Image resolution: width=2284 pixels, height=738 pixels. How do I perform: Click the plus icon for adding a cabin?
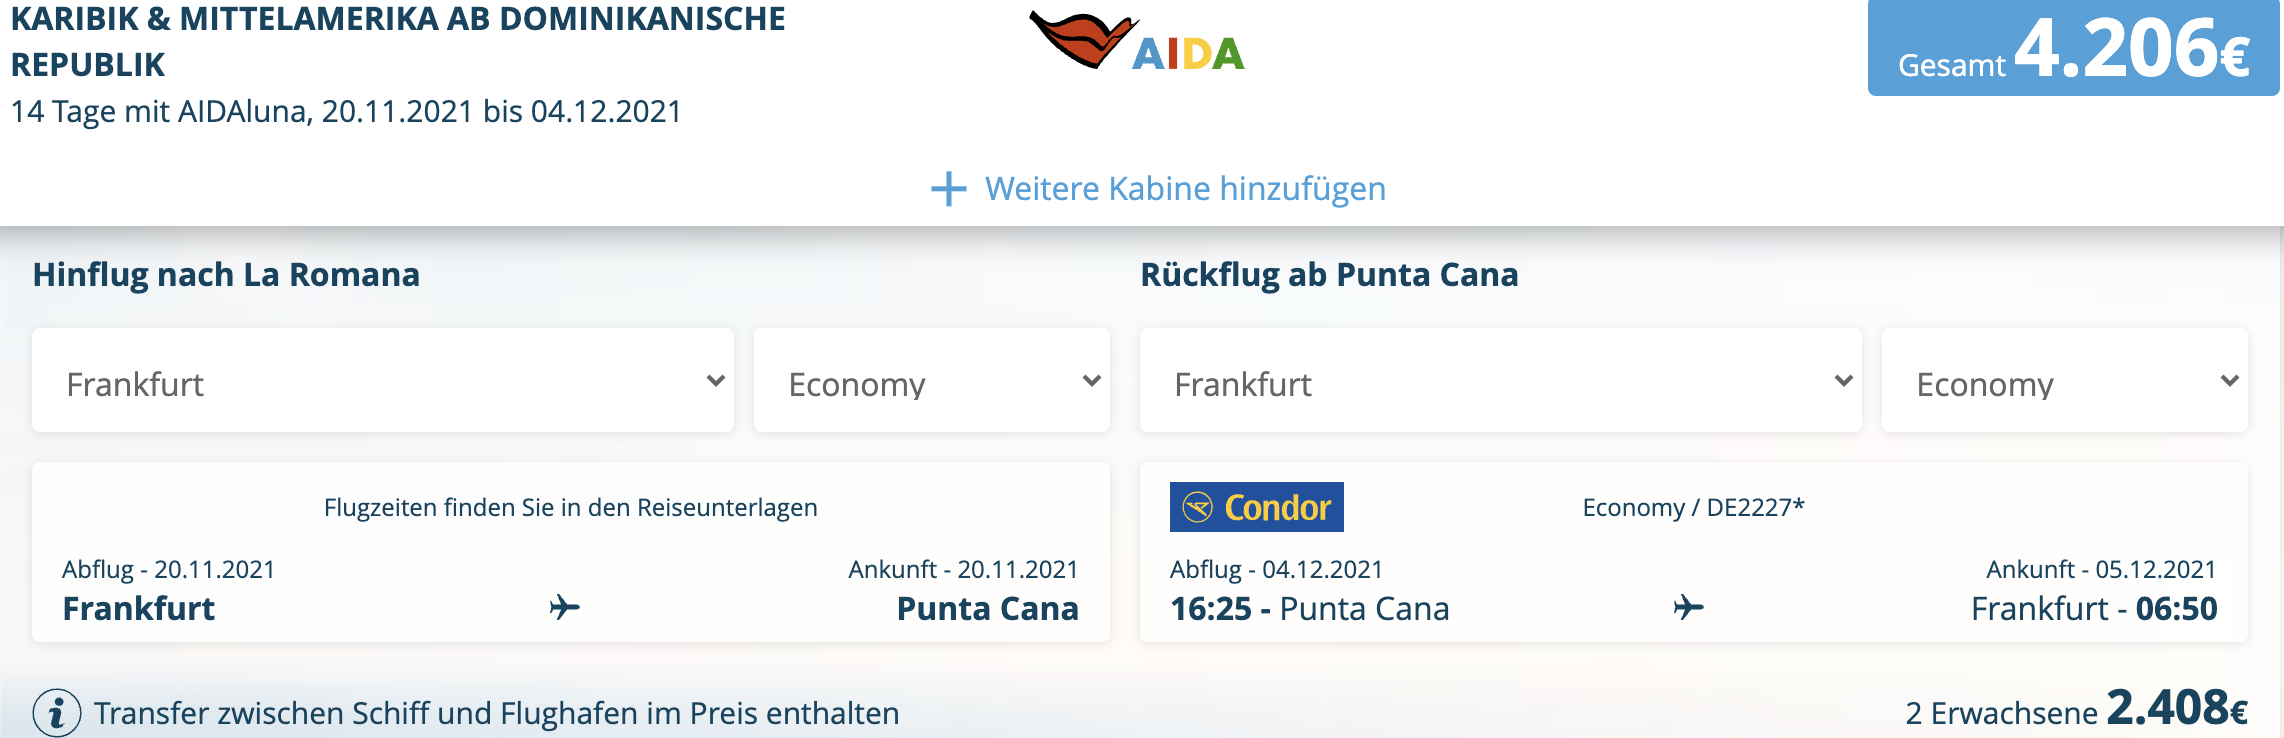point(948,188)
